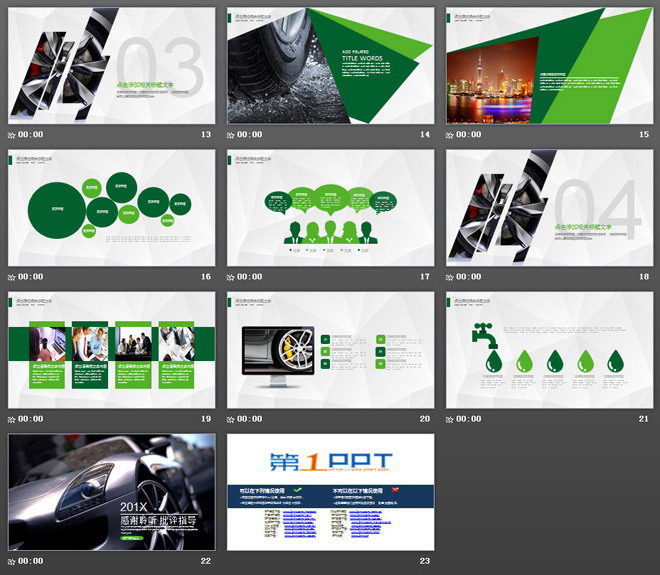The image size is (660, 575).
Task: Click the transition star icon under slide 19
Action: pos(12,419)
